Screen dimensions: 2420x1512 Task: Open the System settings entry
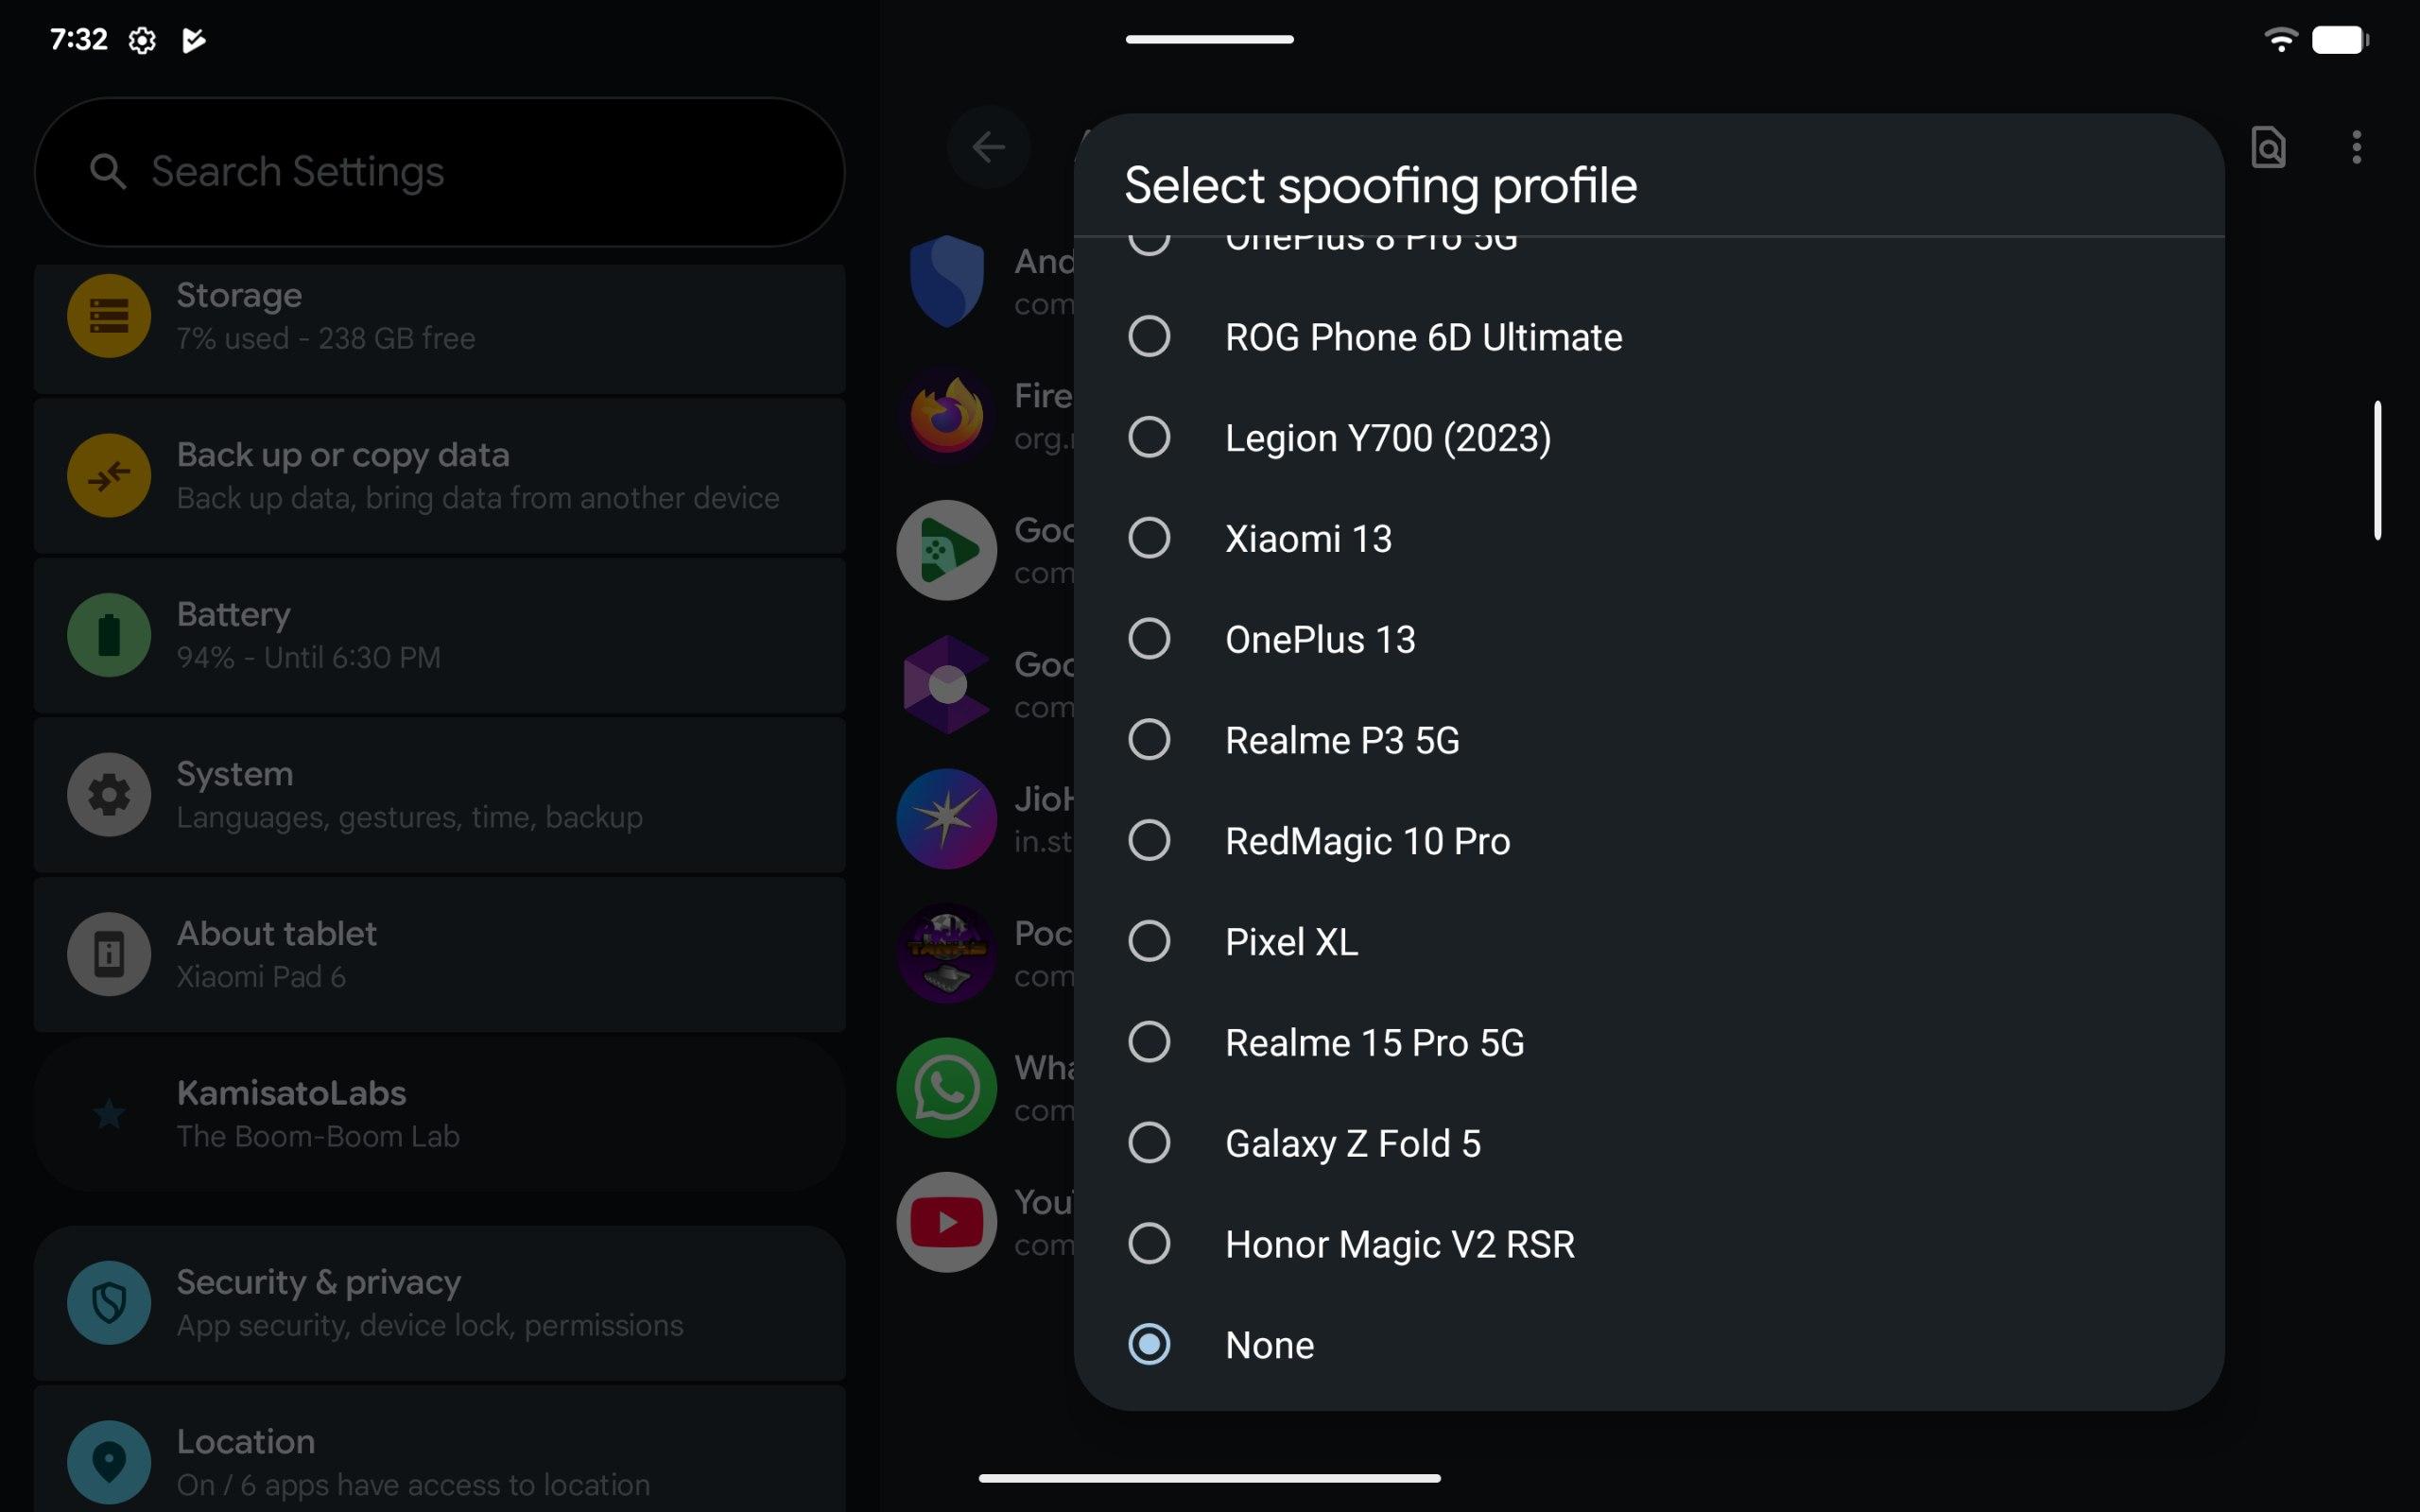(x=438, y=795)
